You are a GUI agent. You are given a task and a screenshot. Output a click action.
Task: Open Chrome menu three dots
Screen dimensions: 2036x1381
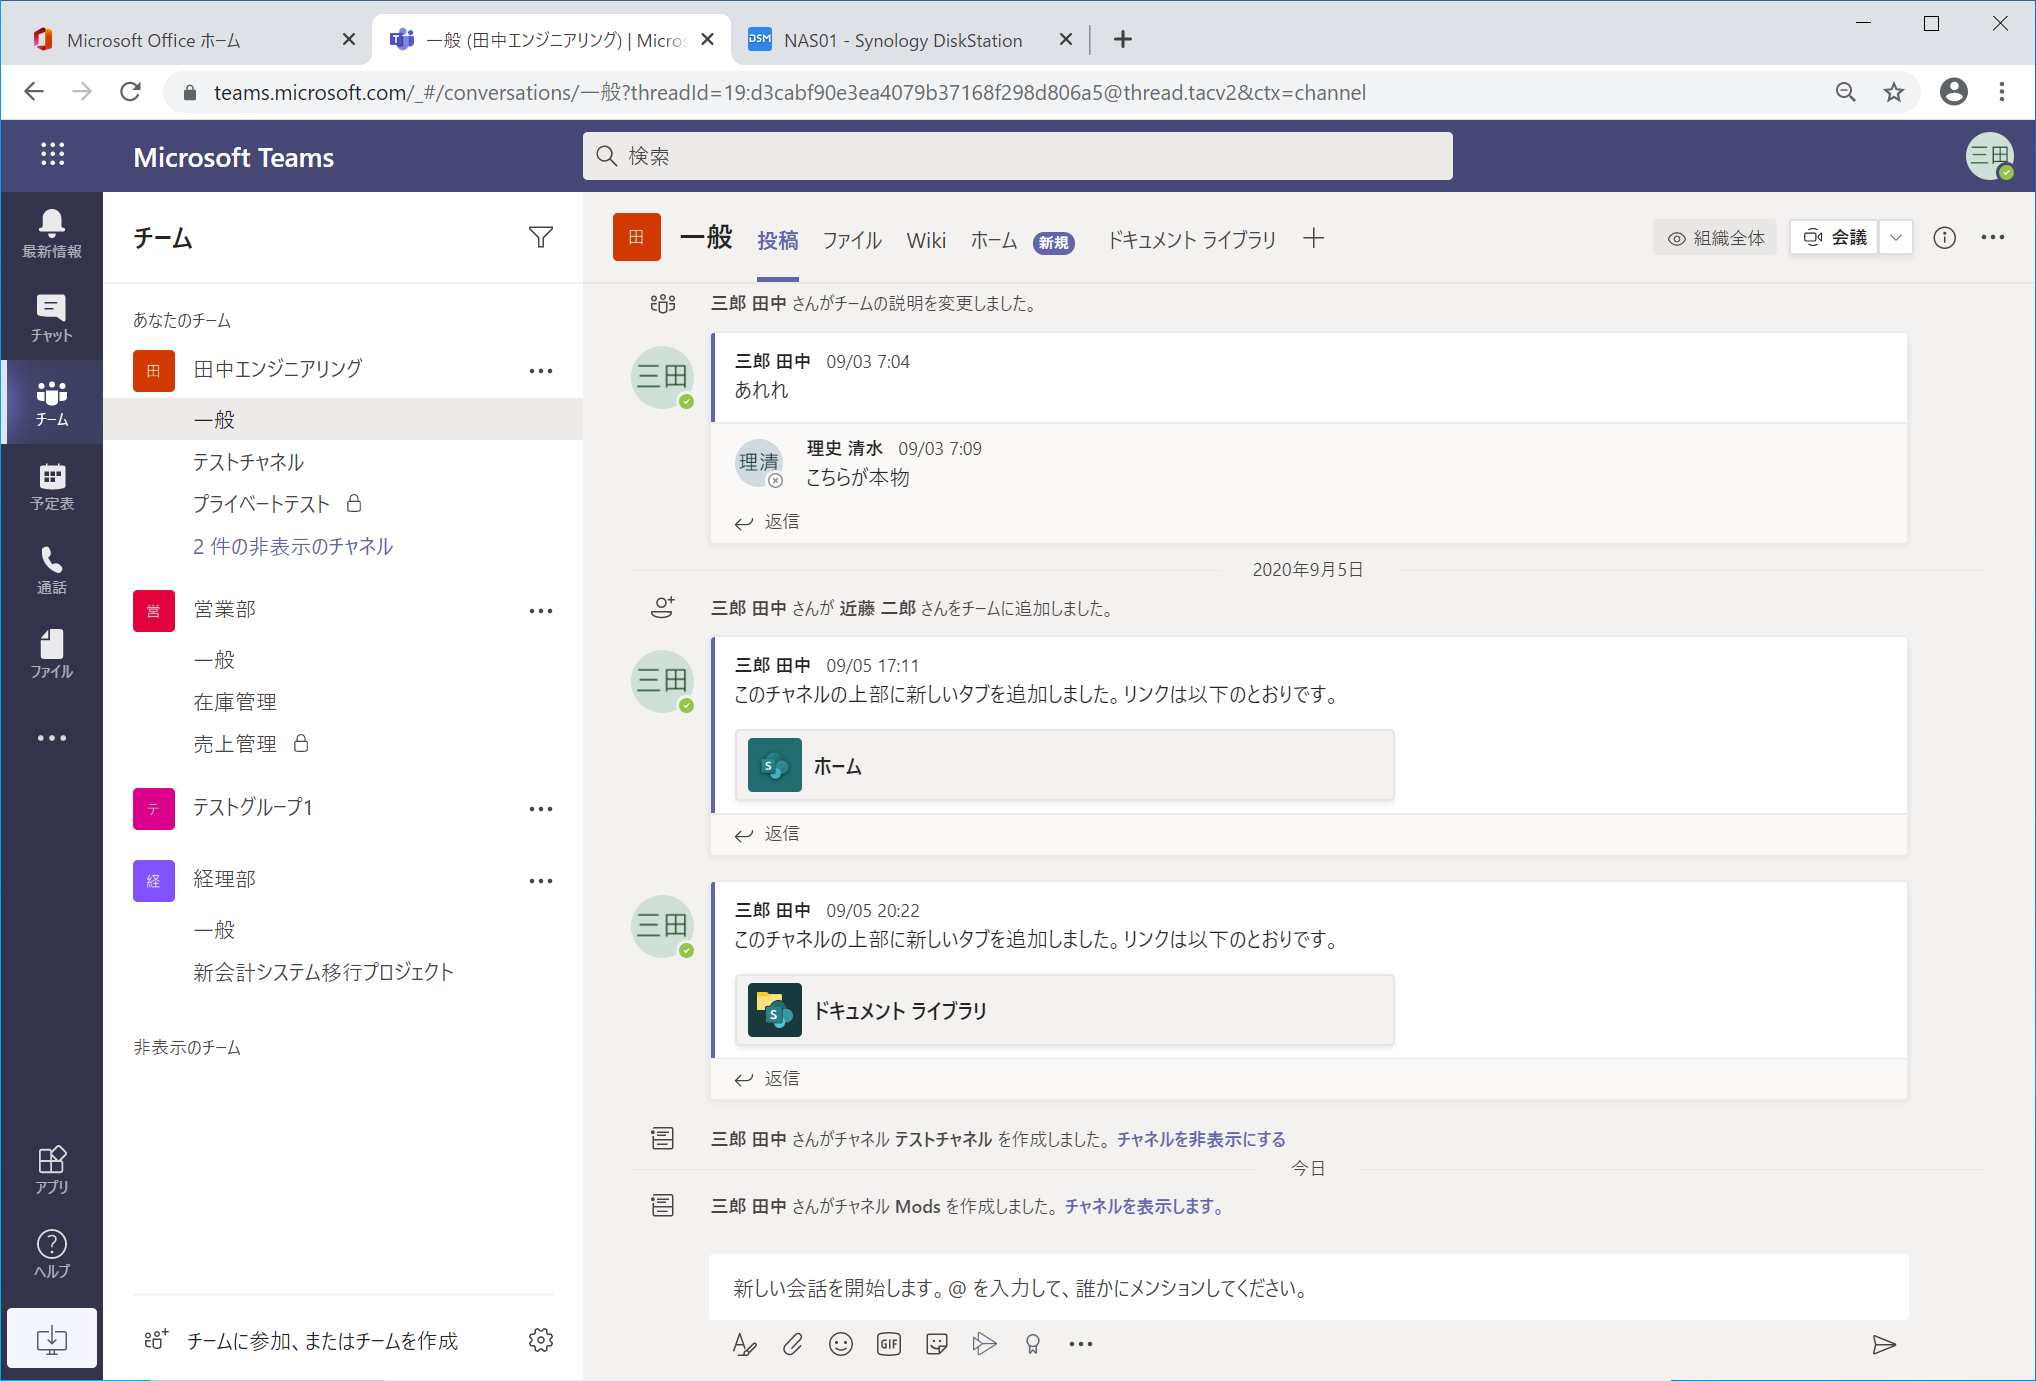click(x=2001, y=92)
